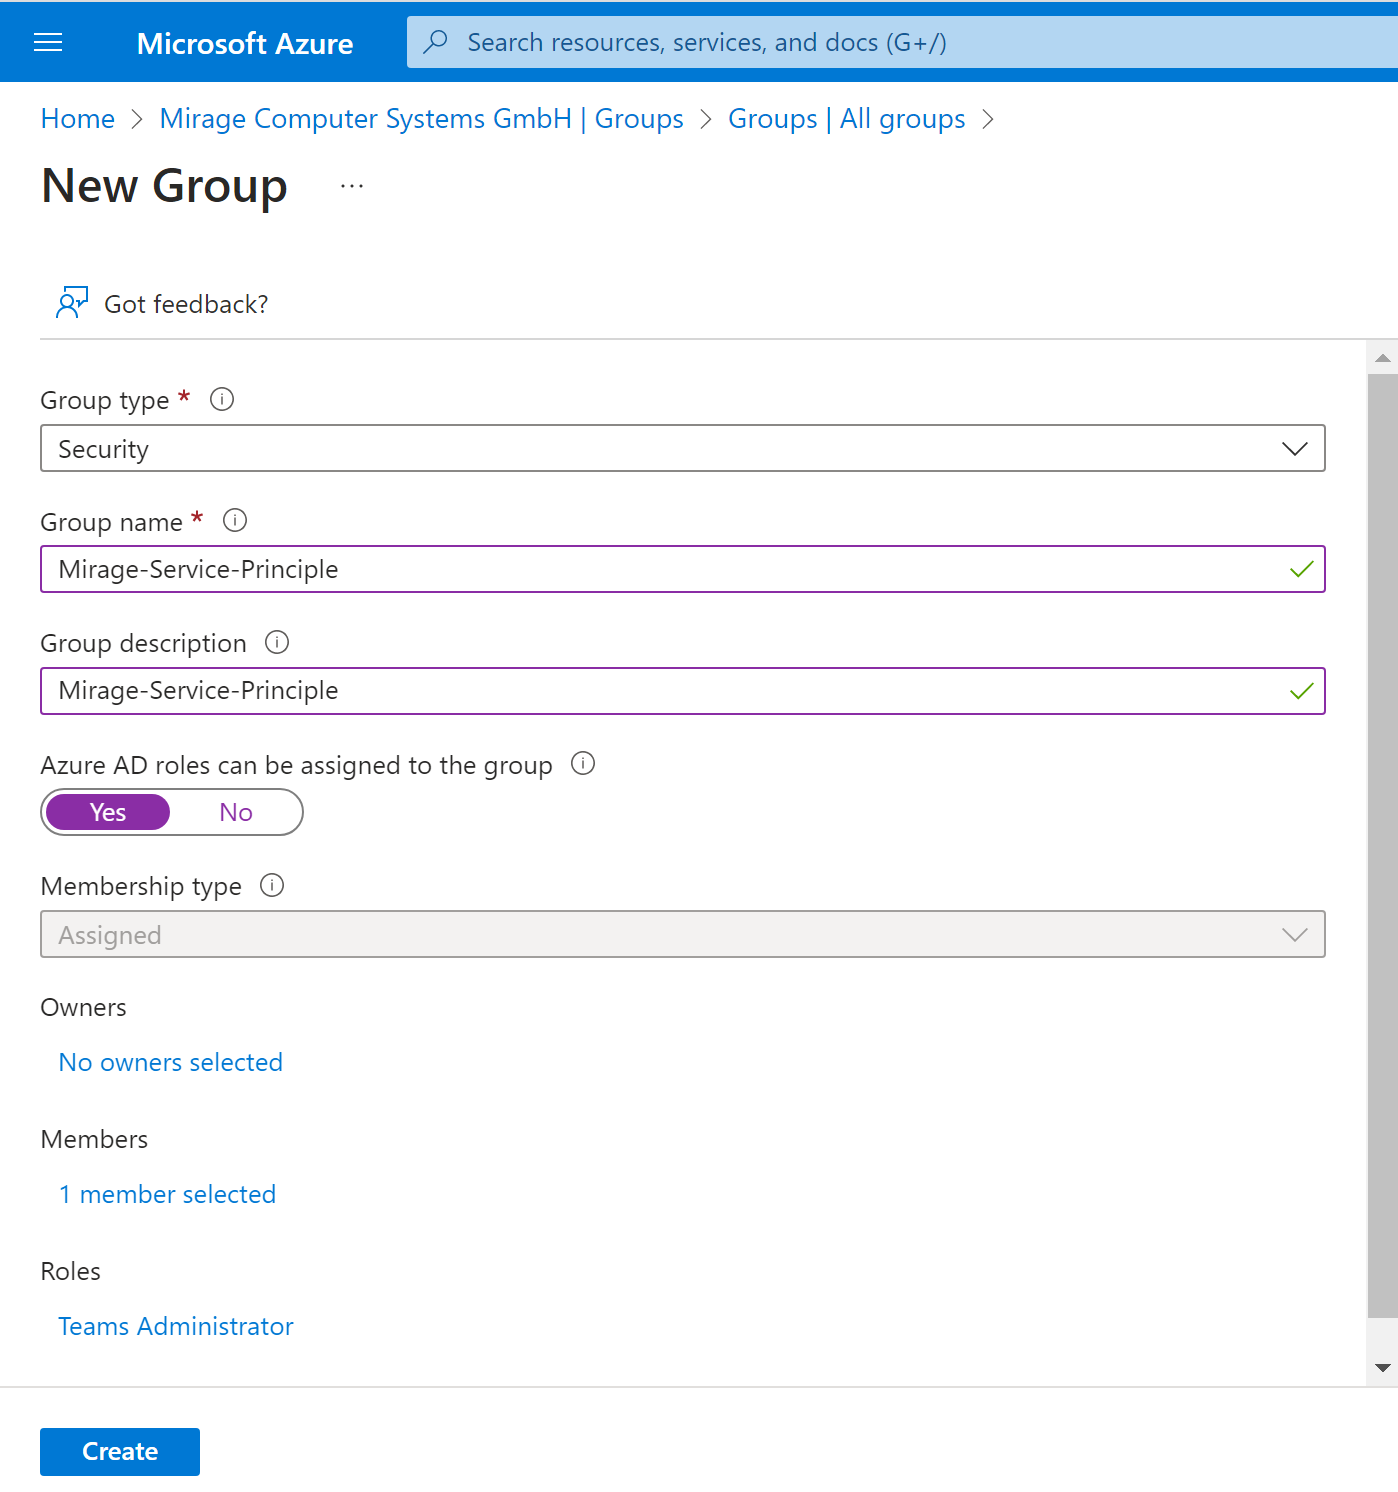The image size is (1398, 1492).
Task: Click the scrollbar down arrow
Action: pos(1383,1368)
